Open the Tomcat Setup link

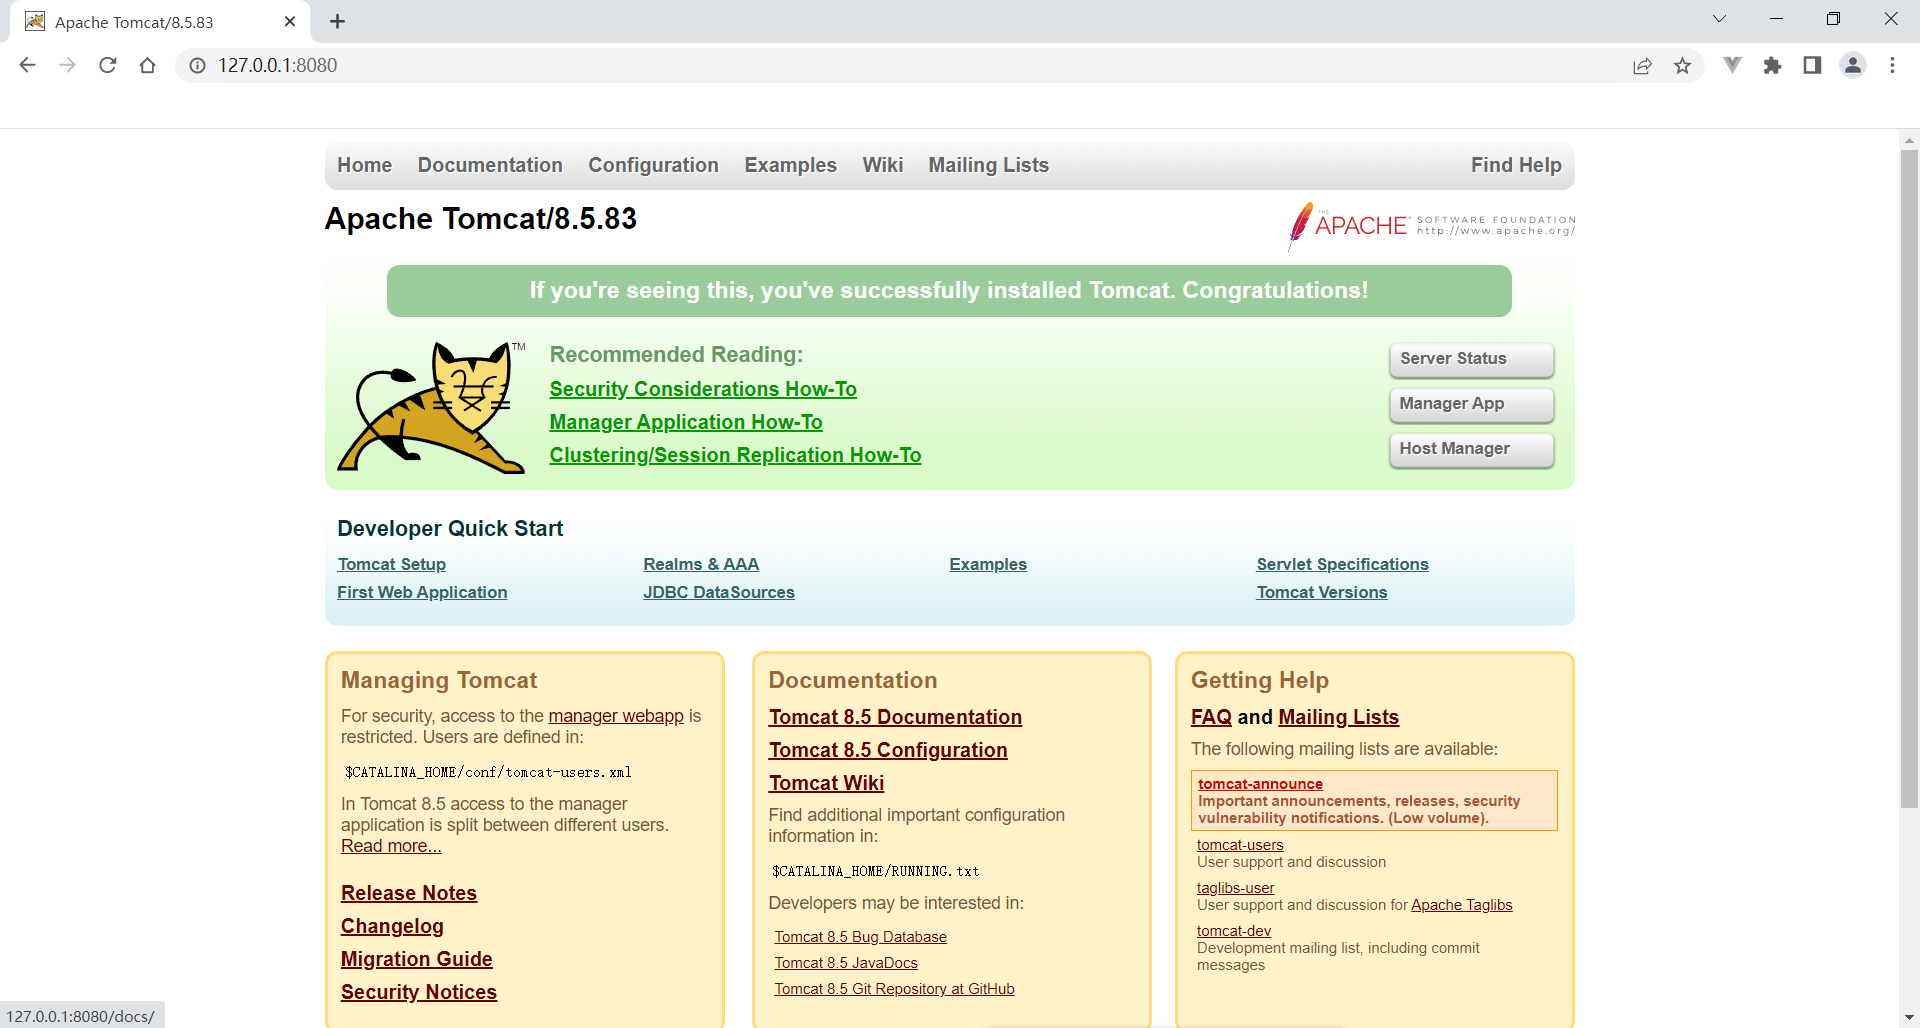392,564
